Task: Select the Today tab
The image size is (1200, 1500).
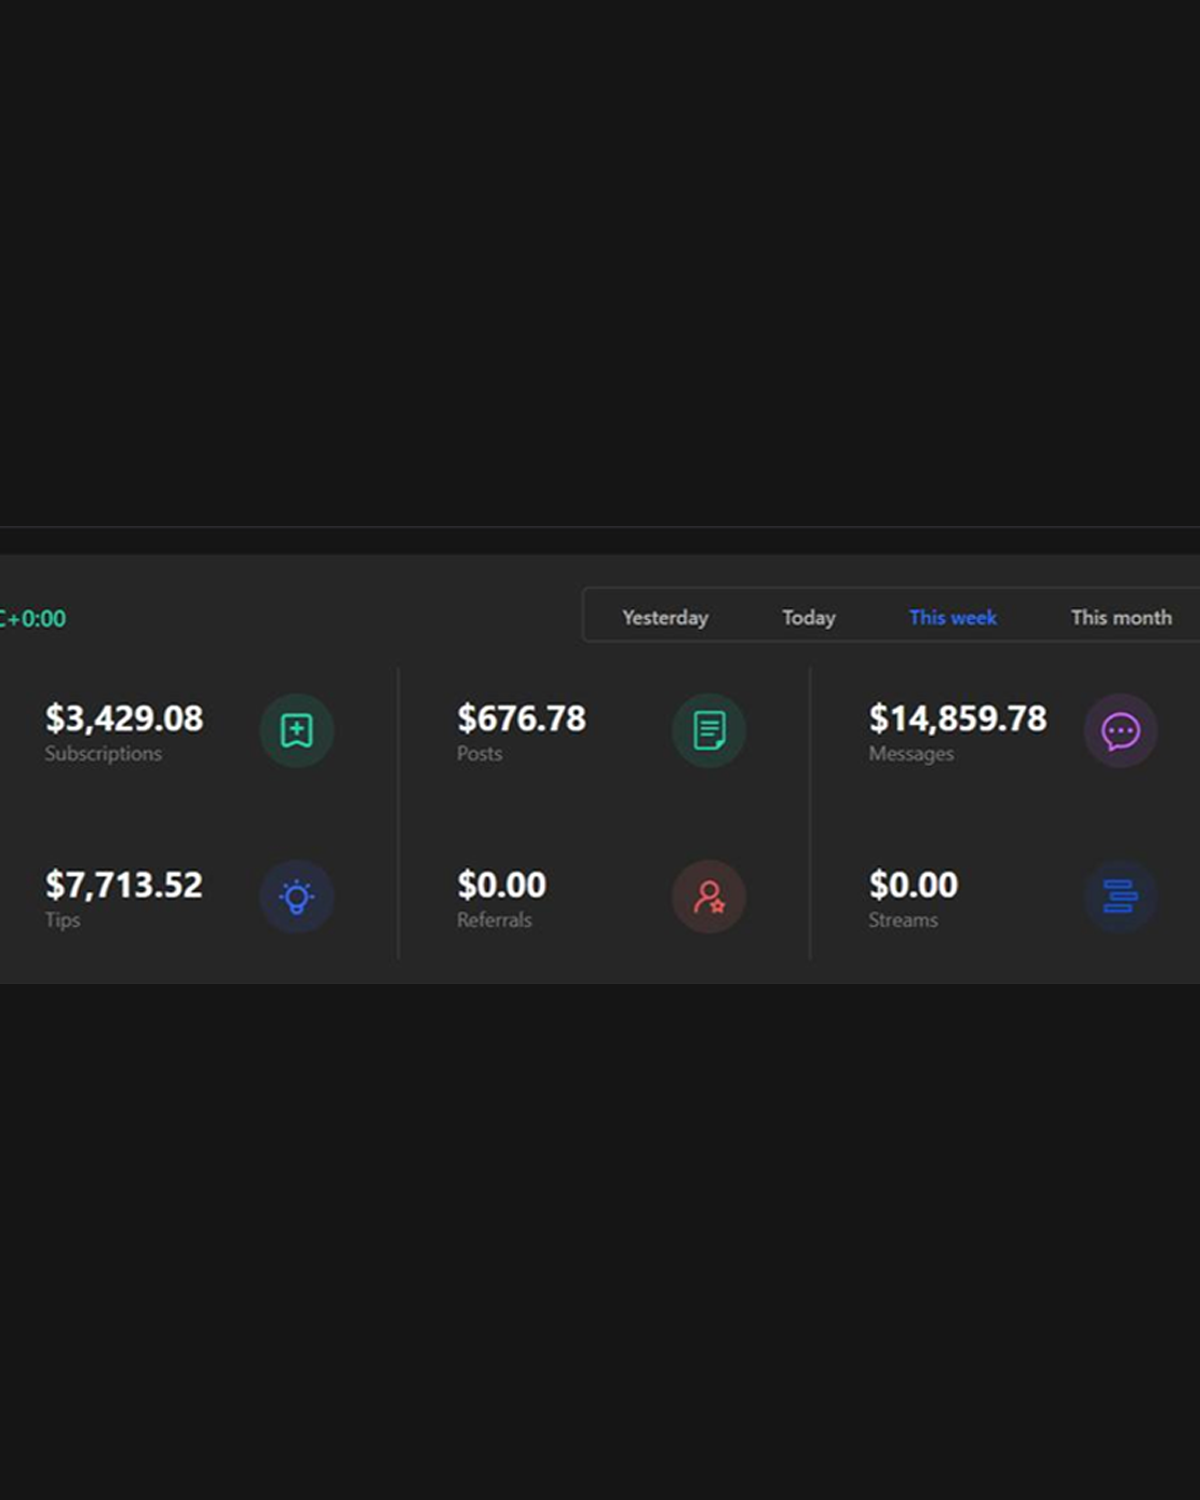Action: pyautogui.click(x=808, y=617)
